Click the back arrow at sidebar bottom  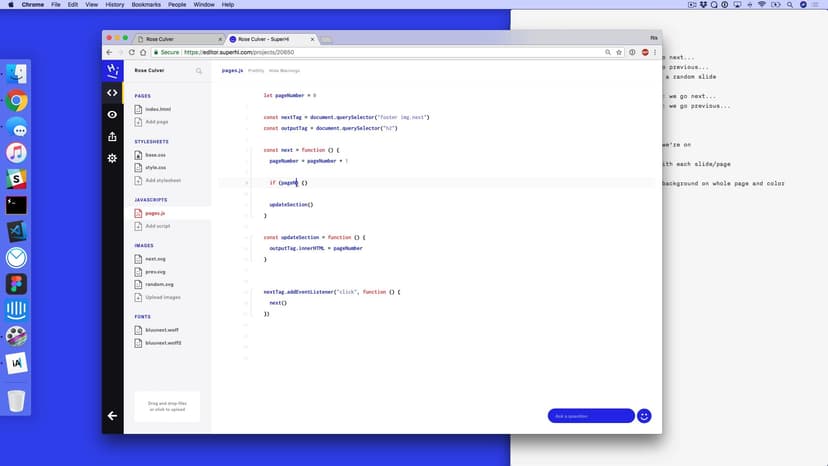pos(112,415)
